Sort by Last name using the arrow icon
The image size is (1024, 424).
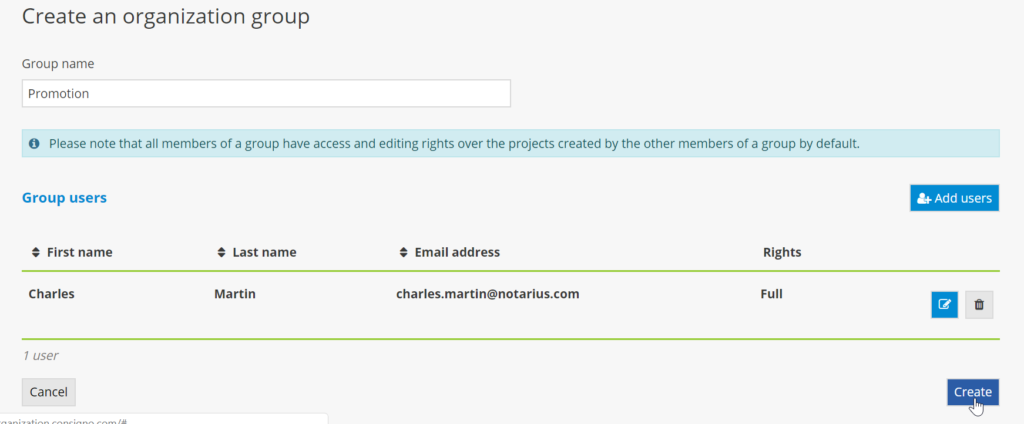pos(222,252)
